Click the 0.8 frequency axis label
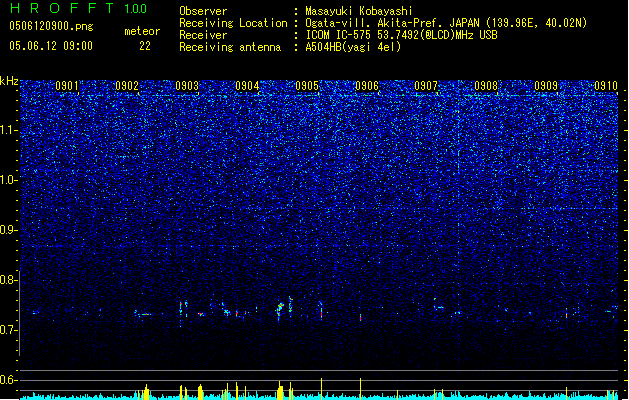The width and height of the screenshot is (629, 400). click(8, 280)
